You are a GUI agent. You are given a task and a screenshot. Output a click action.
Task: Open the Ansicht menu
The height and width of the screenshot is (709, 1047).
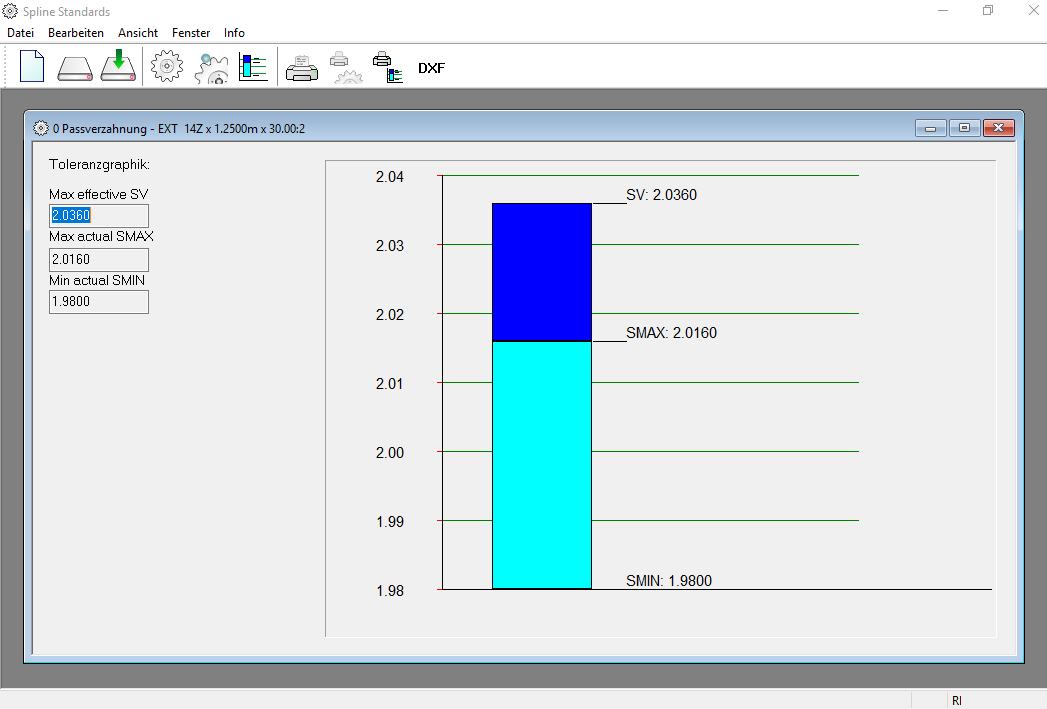coord(138,33)
